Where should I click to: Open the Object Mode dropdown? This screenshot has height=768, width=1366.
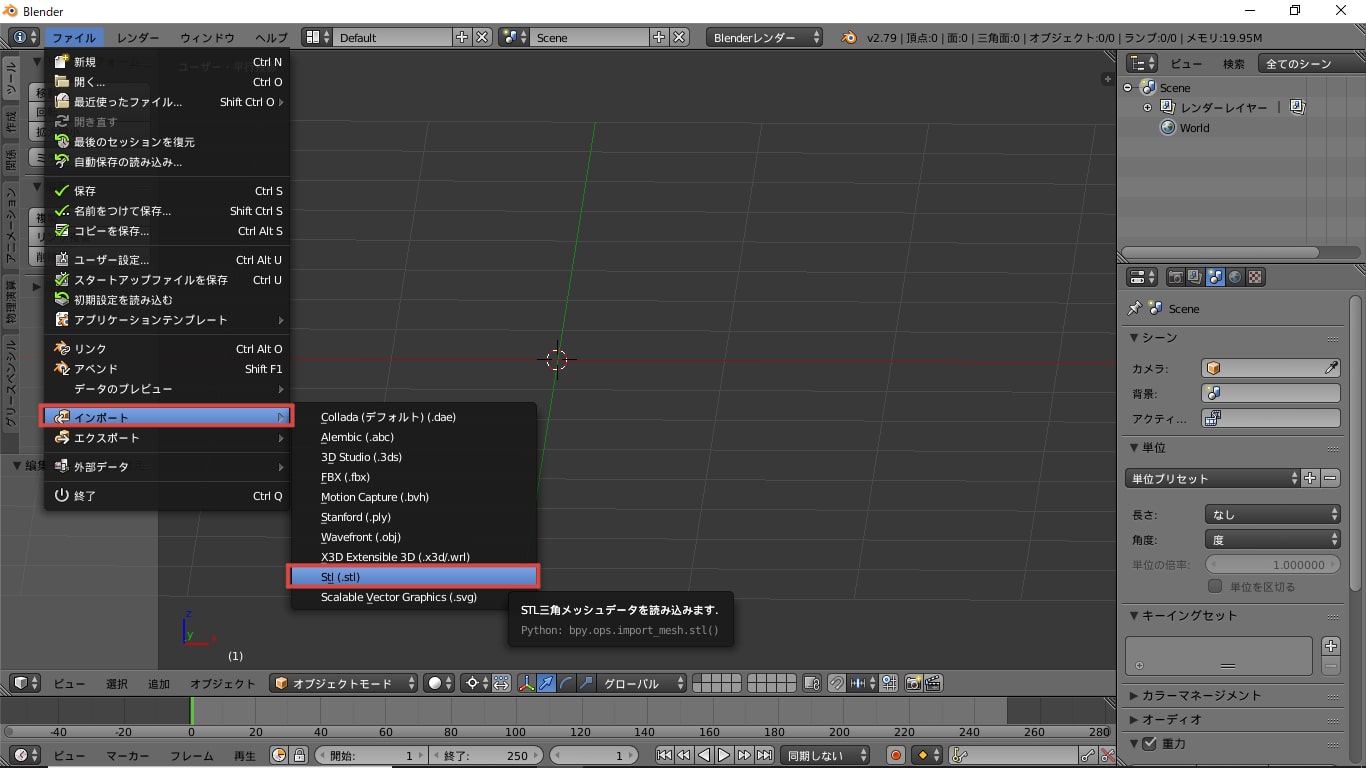(344, 683)
